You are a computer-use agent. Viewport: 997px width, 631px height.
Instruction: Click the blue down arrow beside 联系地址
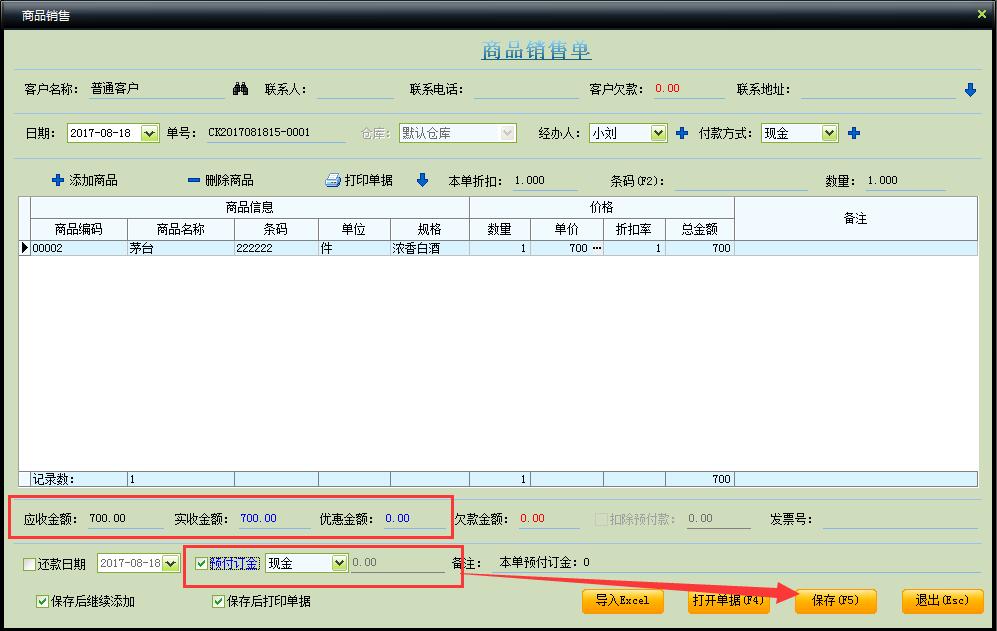(x=970, y=90)
